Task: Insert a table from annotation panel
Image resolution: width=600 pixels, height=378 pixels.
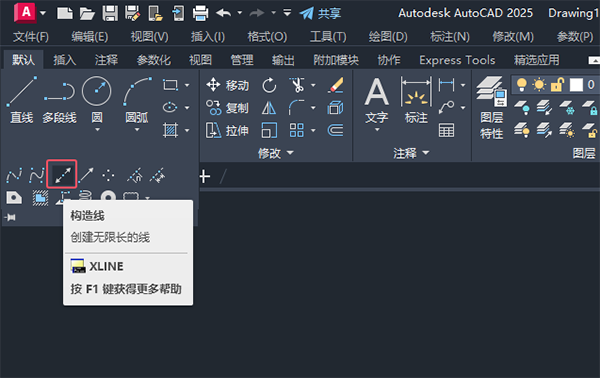Action: pyautogui.click(x=446, y=130)
